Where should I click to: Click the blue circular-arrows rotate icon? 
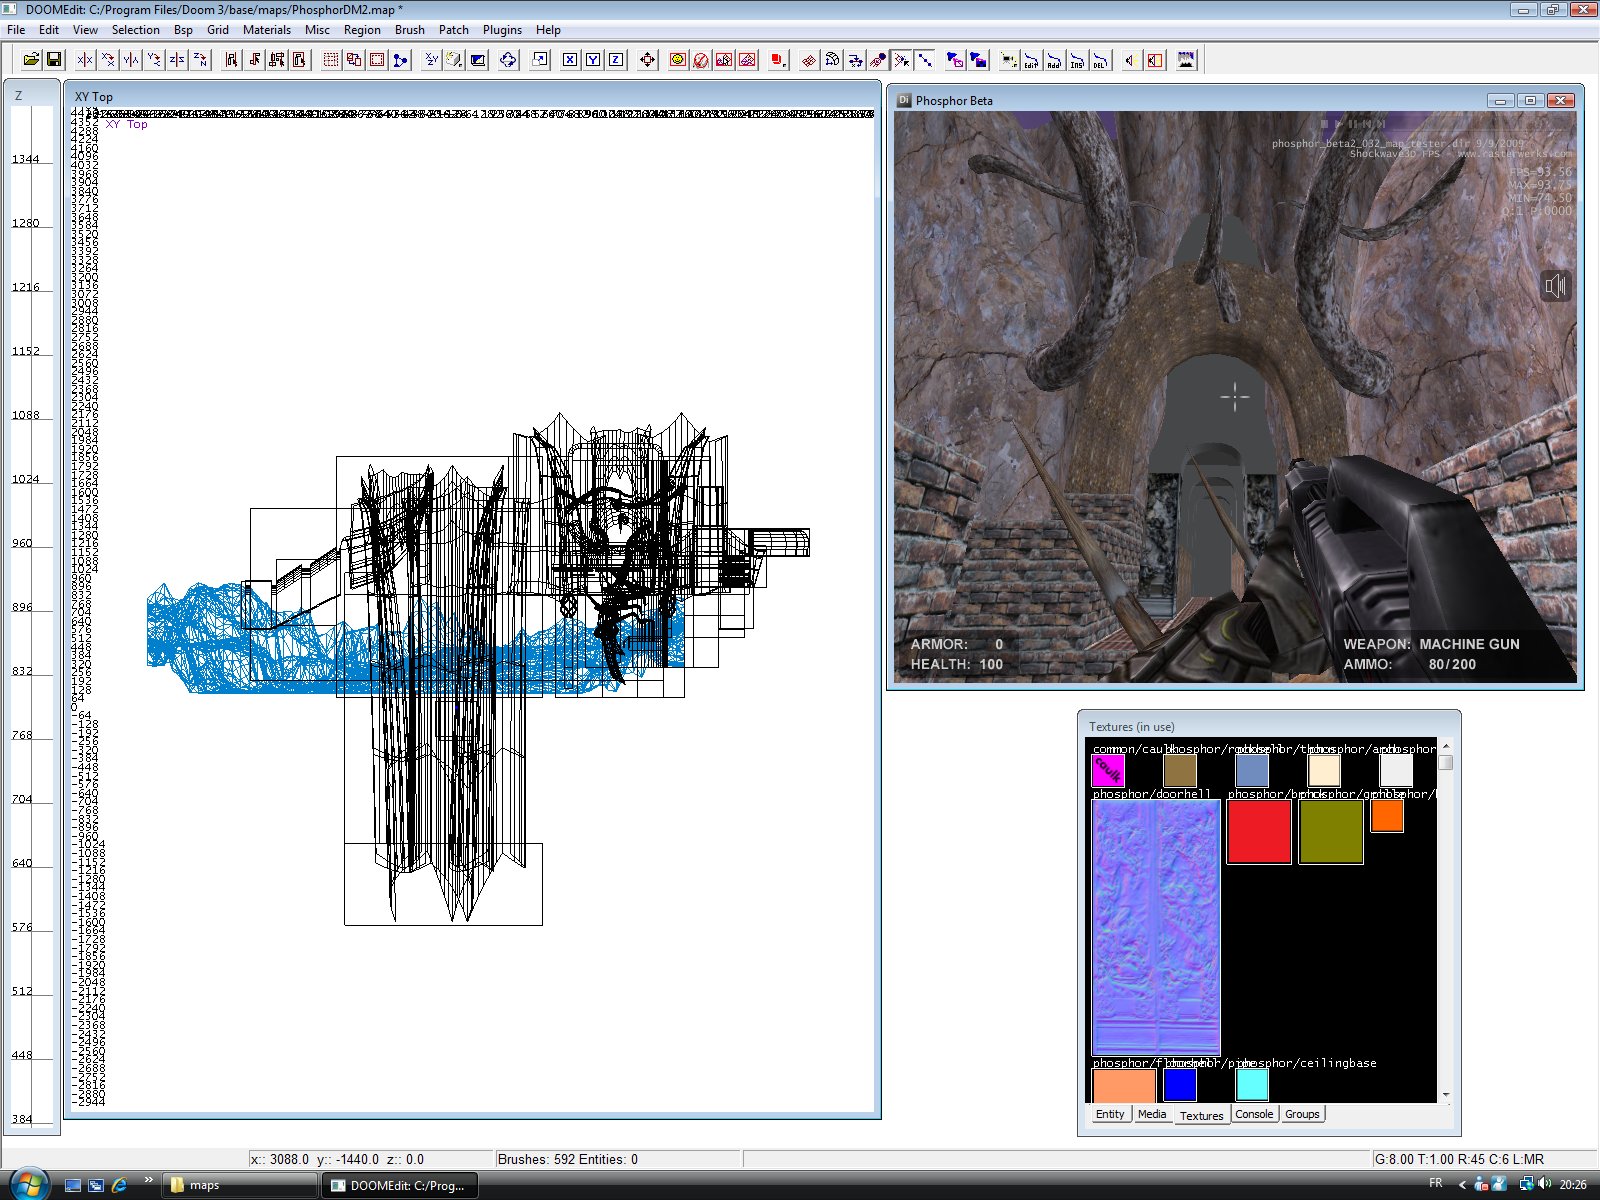(x=508, y=60)
